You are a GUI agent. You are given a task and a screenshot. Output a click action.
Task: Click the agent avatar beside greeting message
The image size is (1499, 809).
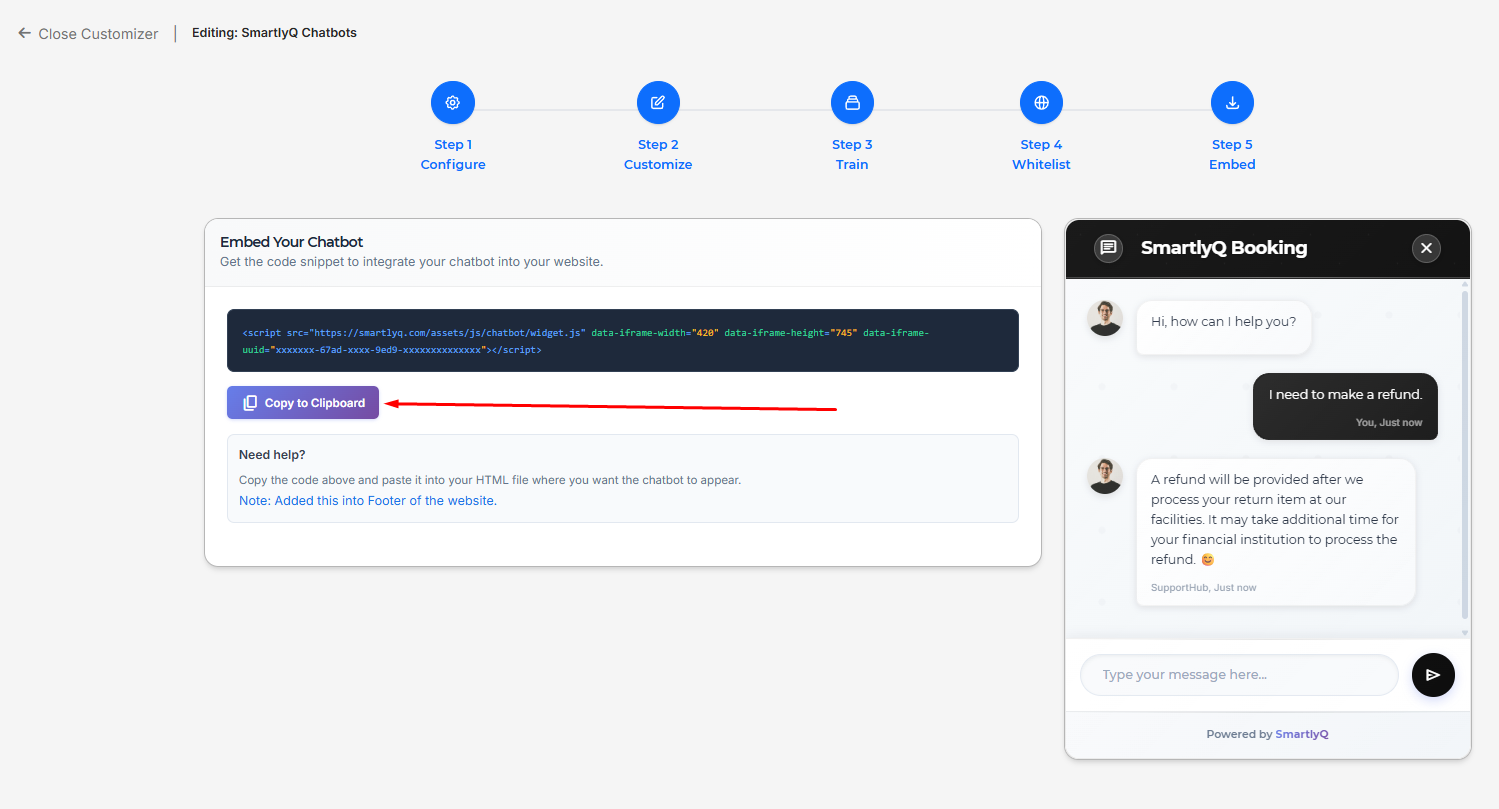(x=1105, y=319)
